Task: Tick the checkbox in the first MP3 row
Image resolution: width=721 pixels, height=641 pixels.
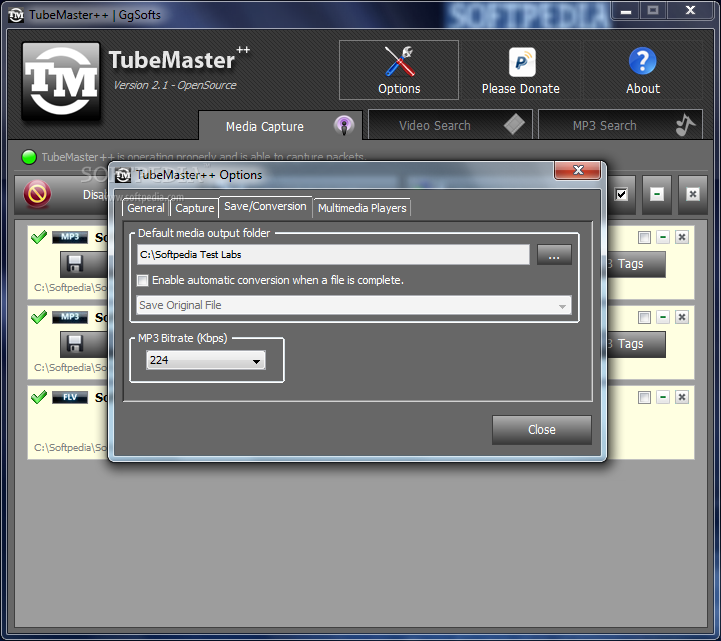Action: click(644, 237)
